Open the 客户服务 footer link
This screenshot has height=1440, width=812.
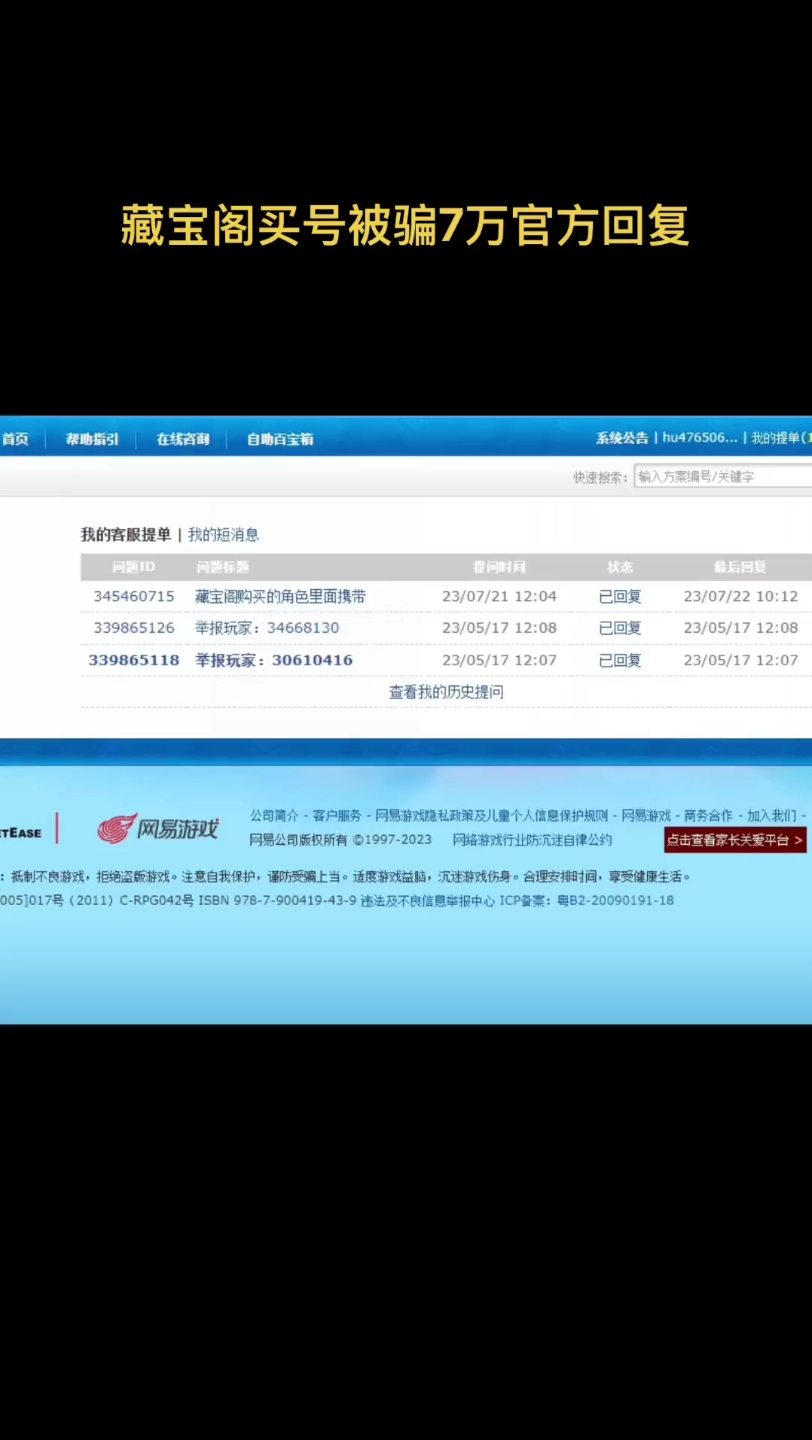point(337,816)
